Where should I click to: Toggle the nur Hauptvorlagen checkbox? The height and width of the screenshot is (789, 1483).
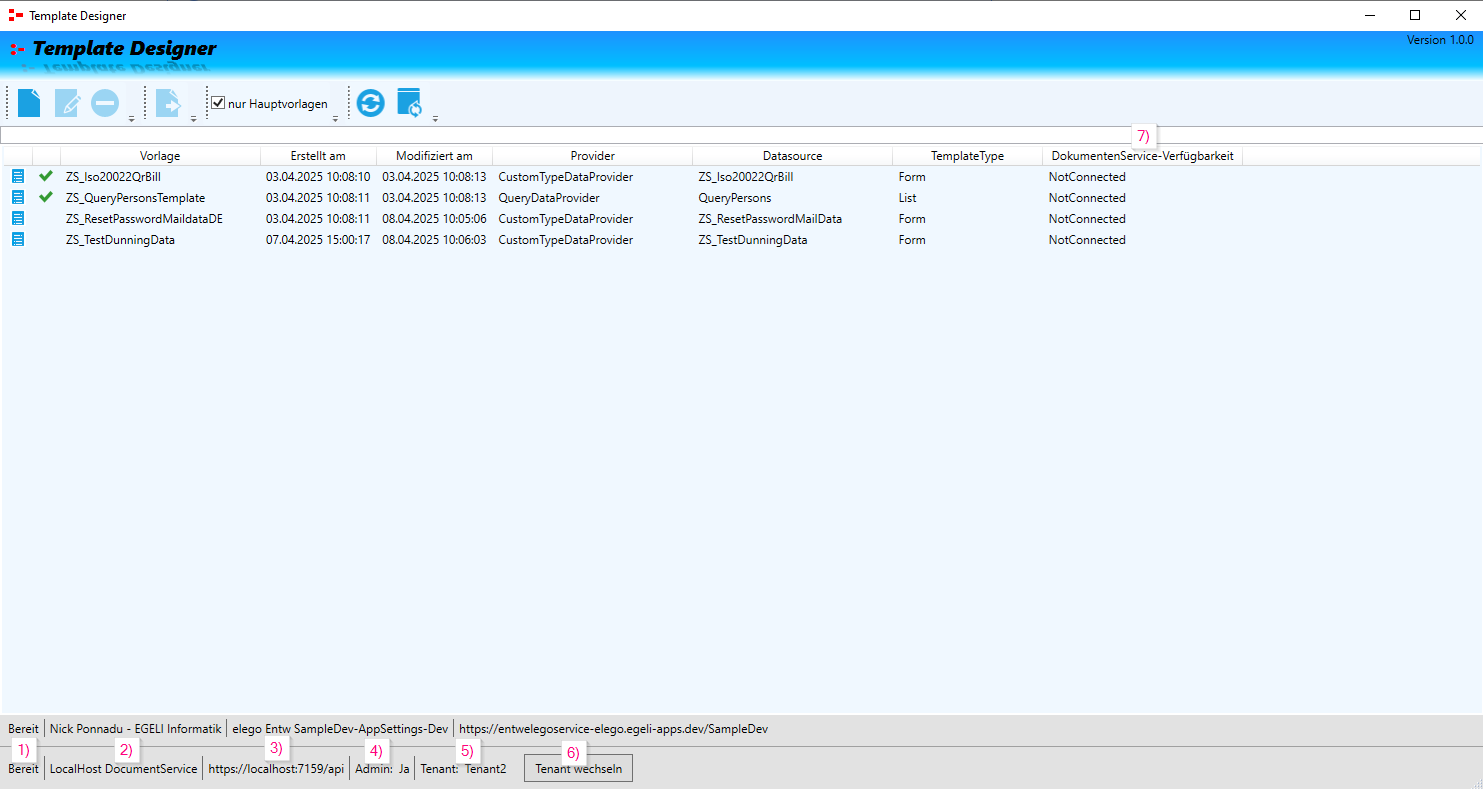pos(218,103)
